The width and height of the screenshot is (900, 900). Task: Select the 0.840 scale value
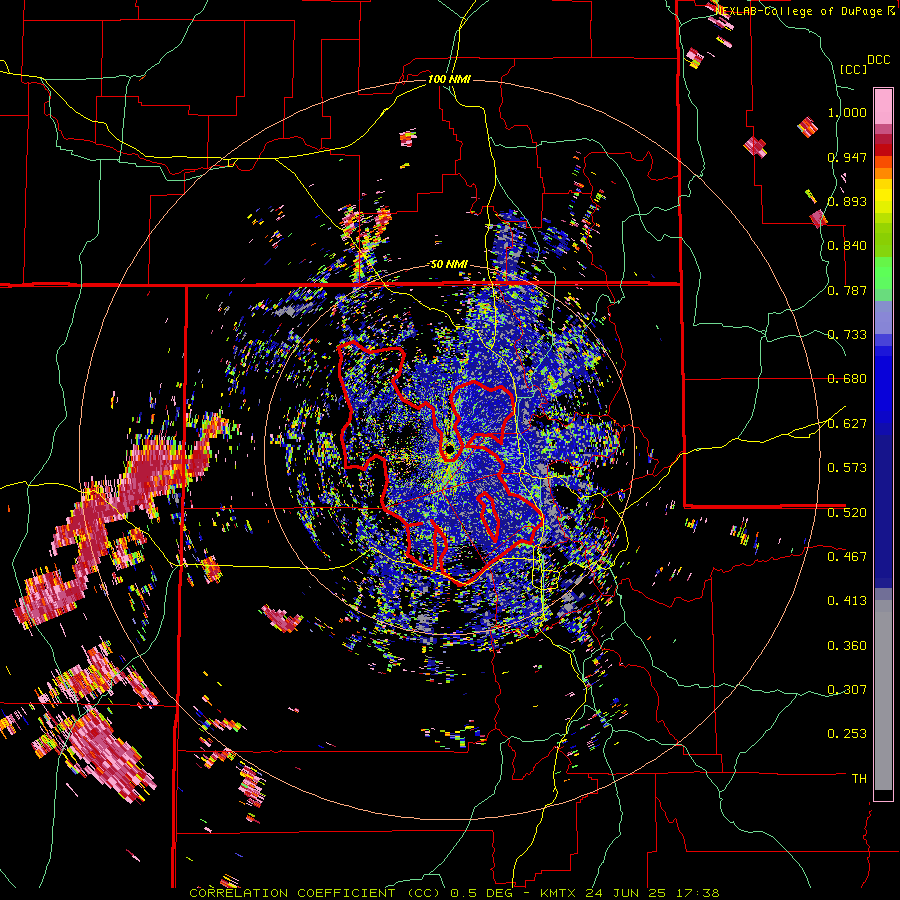click(847, 246)
